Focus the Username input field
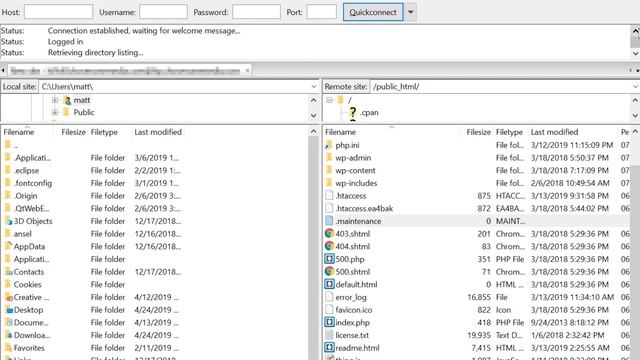The width and height of the screenshot is (640, 360). (x=163, y=12)
